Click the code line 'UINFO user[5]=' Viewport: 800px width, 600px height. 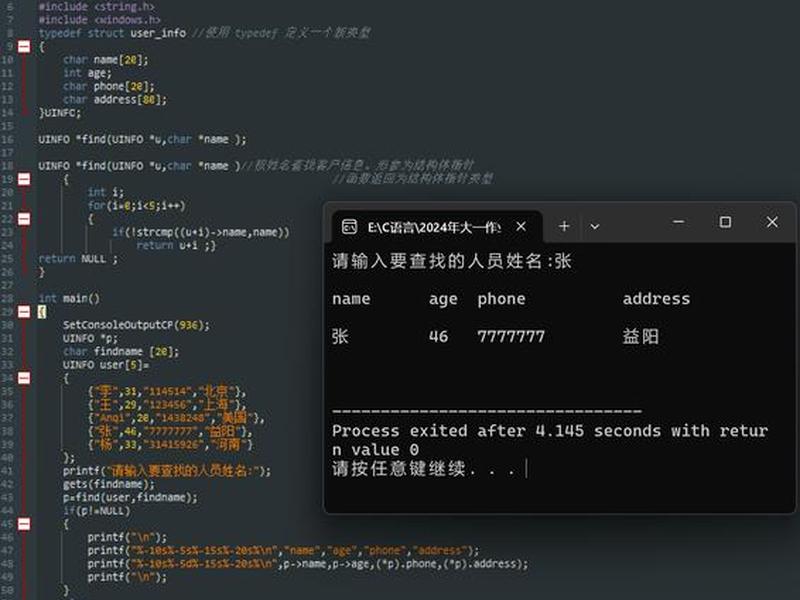tap(106, 365)
